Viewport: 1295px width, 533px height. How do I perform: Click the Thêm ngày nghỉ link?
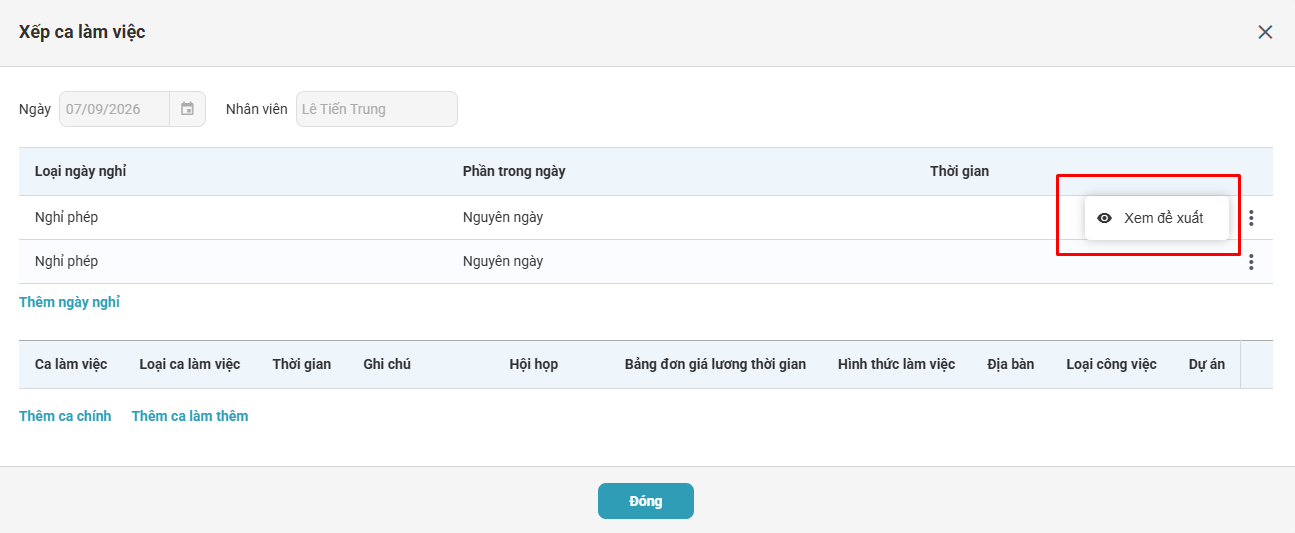[x=69, y=302]
